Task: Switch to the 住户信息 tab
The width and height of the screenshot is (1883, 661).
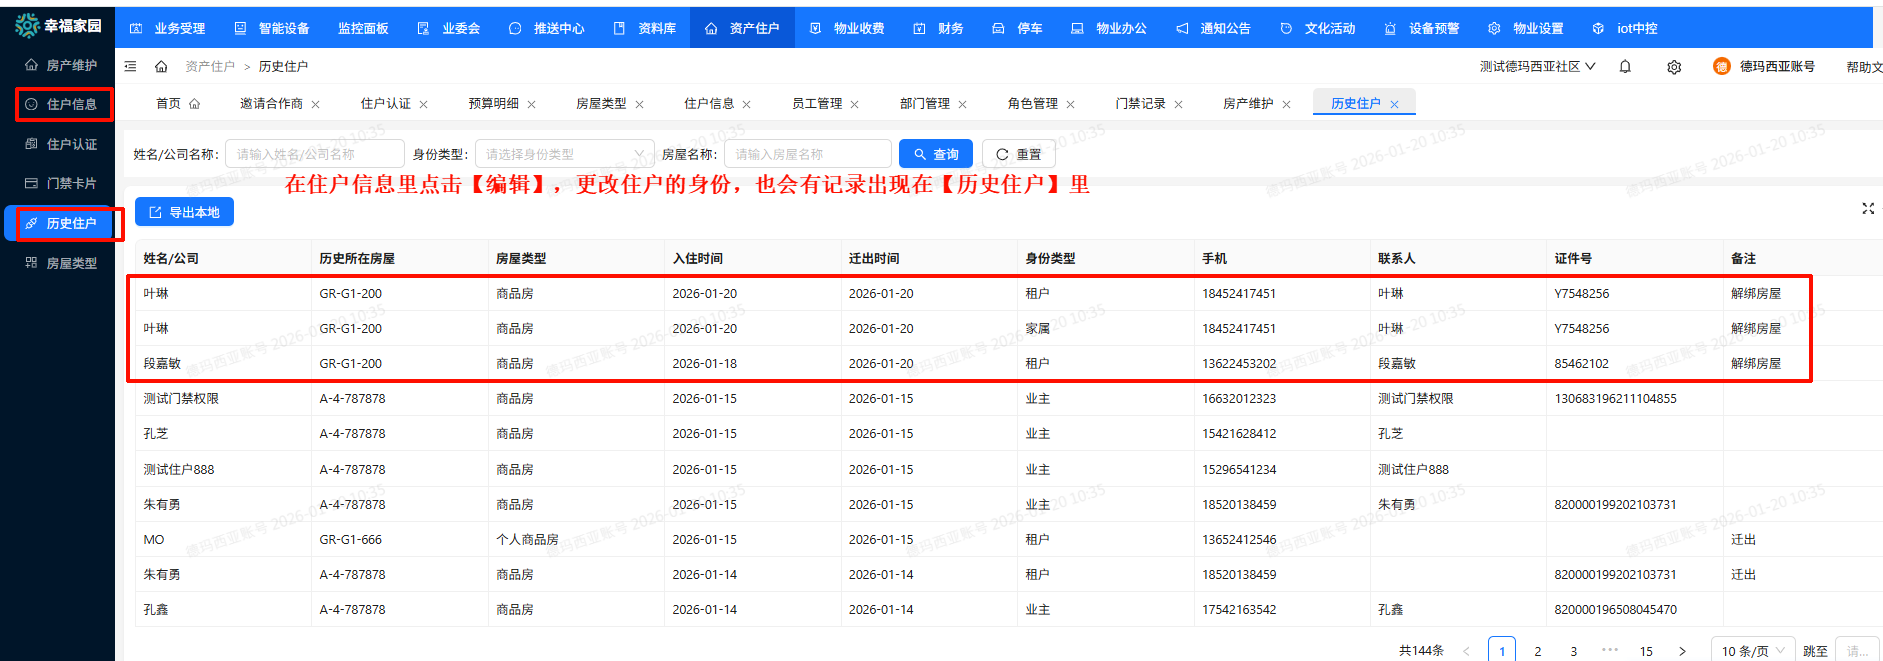Action: coord(708,103)
